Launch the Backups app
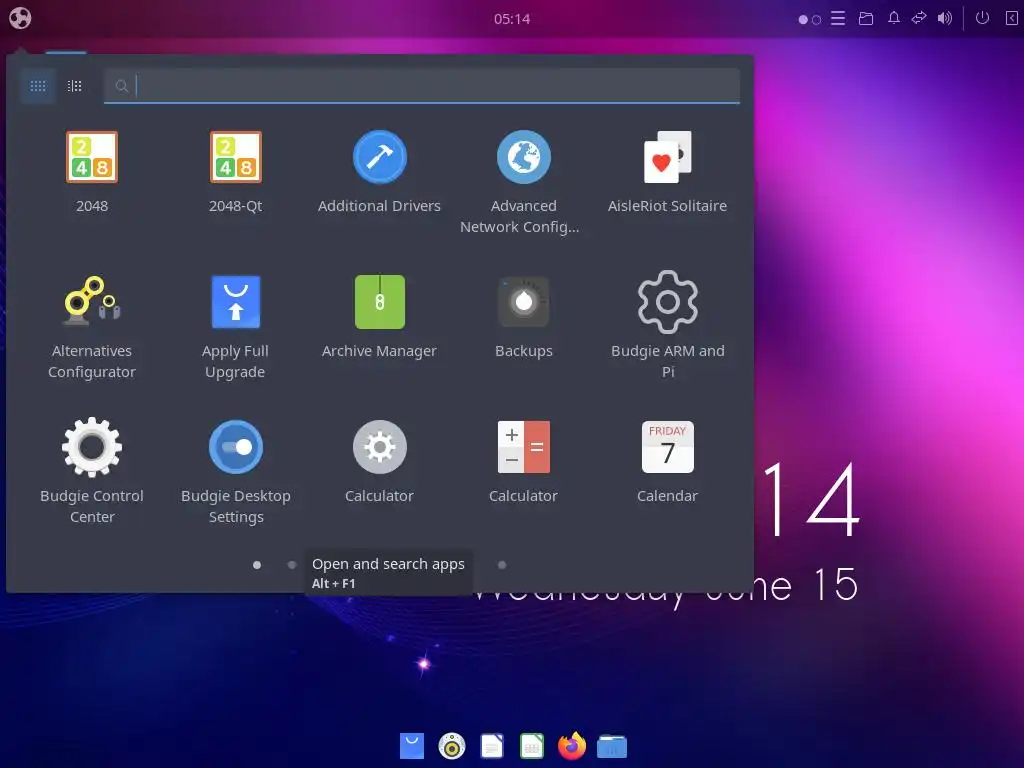Image resolution: width=1024 pixels, height=768 pixels. 523,316
